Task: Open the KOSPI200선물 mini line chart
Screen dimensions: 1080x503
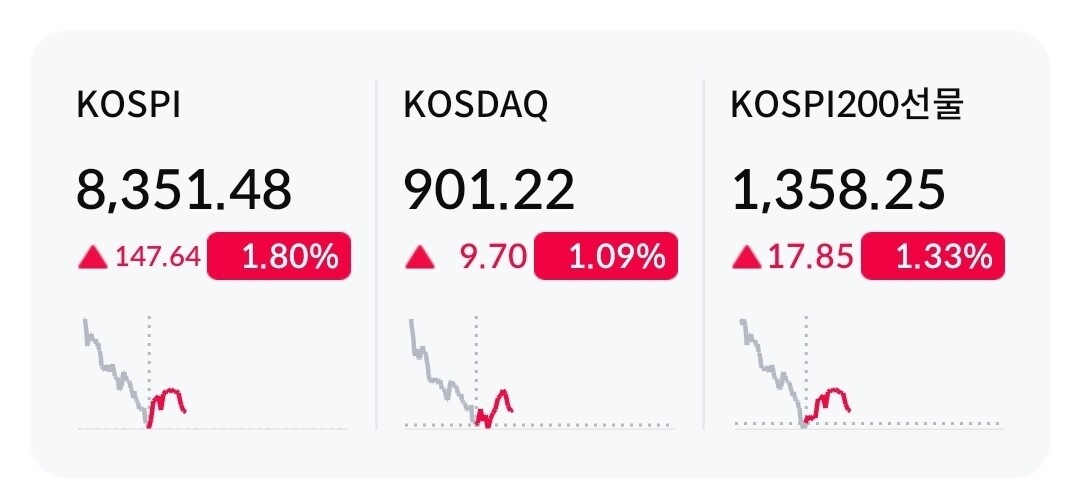Action: click(869, 373)
